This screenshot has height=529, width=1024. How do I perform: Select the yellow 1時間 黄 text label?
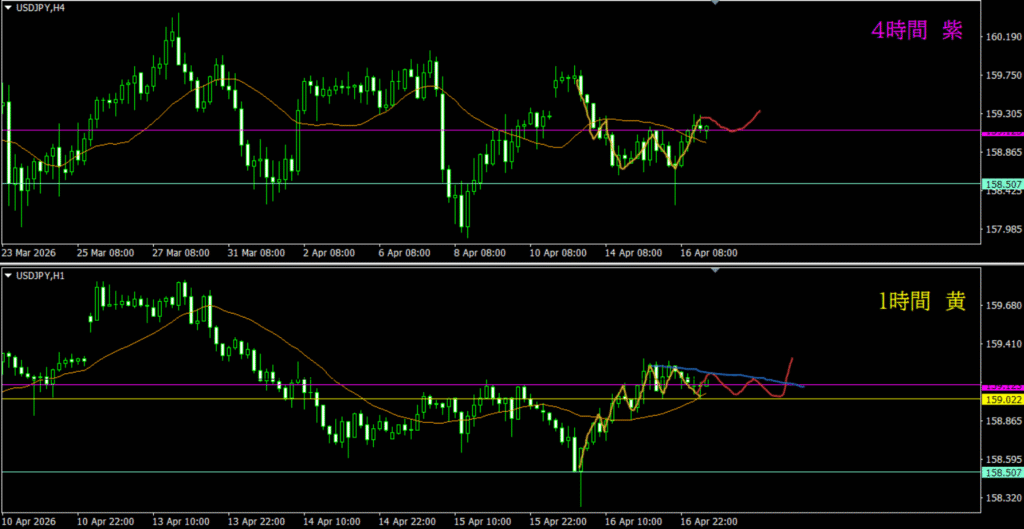tap(920, 302)
